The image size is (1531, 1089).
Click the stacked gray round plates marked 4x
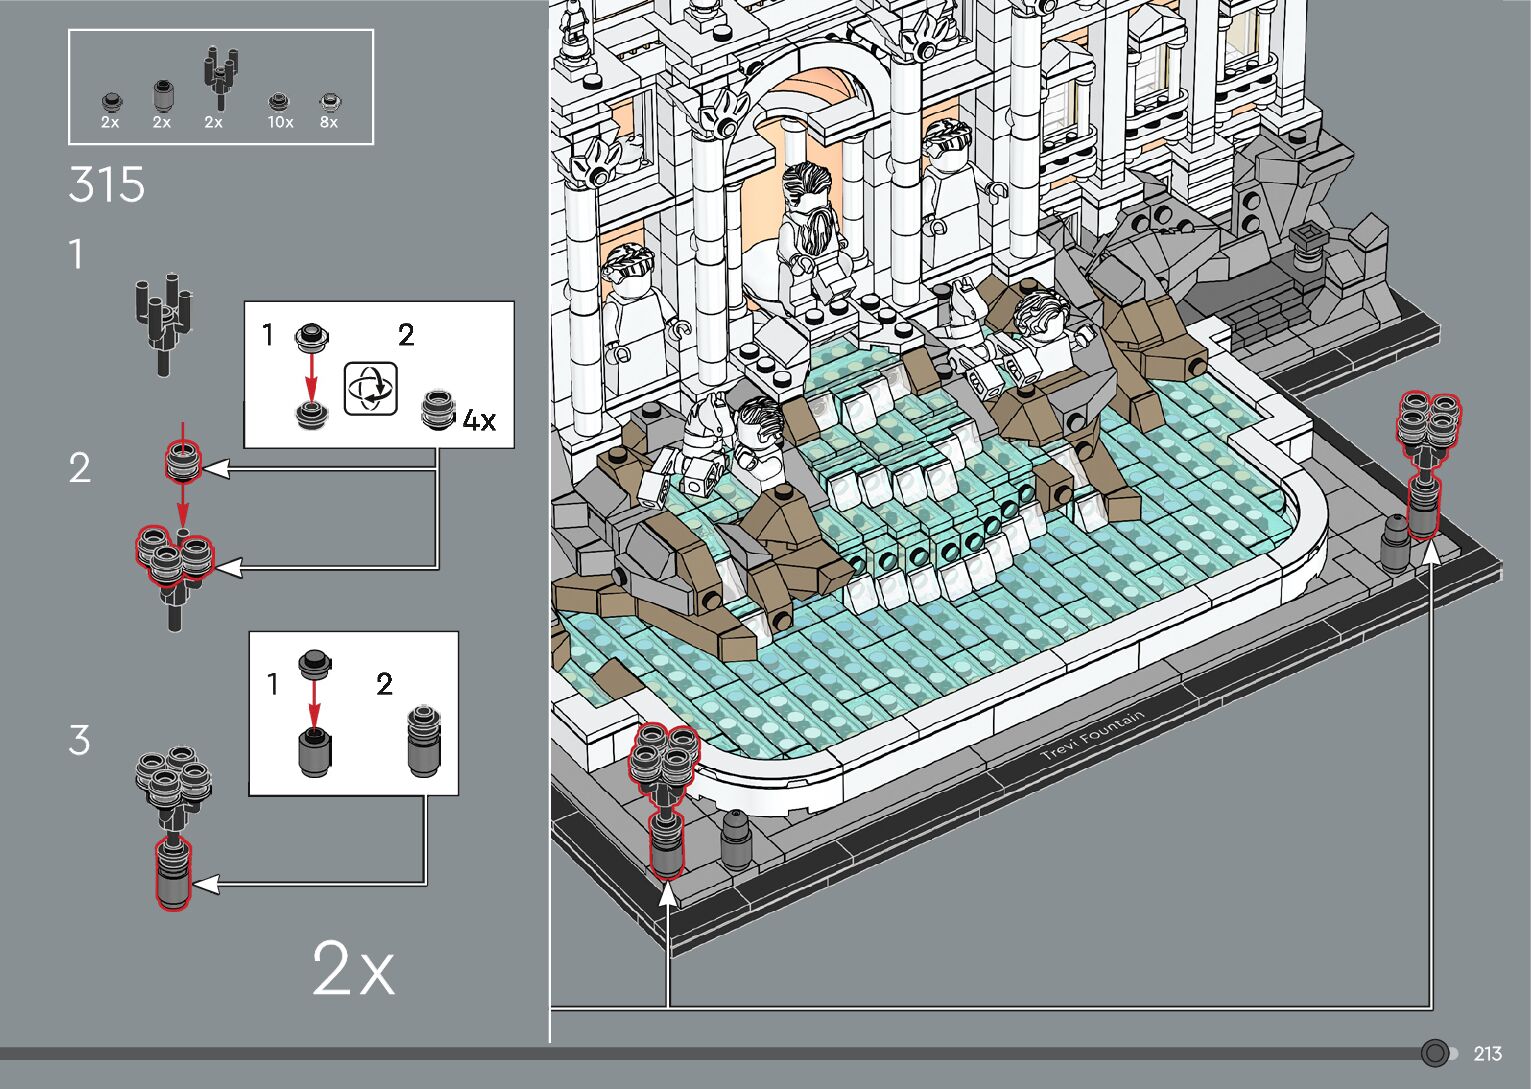point(439,409)
